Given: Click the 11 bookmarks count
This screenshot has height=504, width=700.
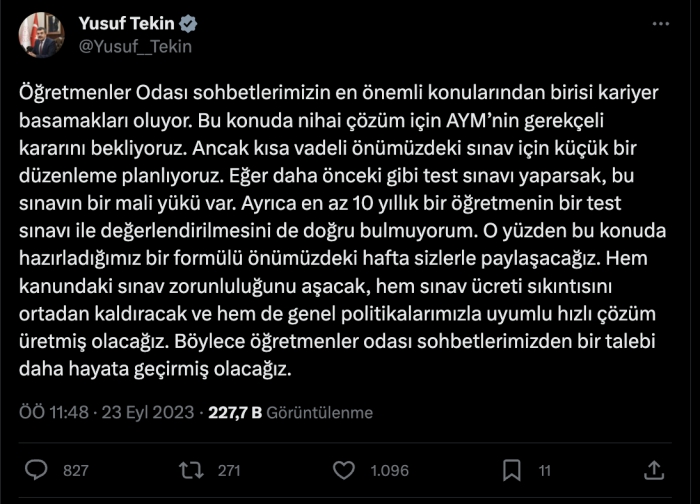Looking at the screenshot, I should tap(545, 471).
